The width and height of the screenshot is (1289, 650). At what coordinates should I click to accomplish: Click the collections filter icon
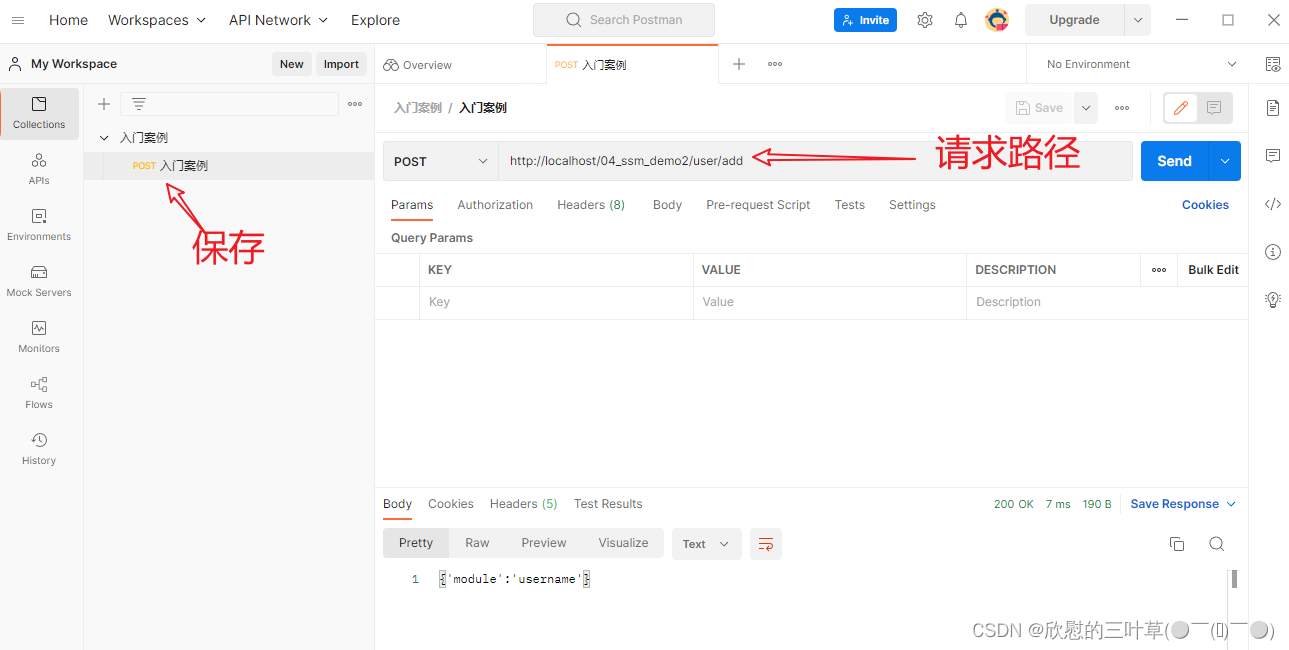point(139,104)
